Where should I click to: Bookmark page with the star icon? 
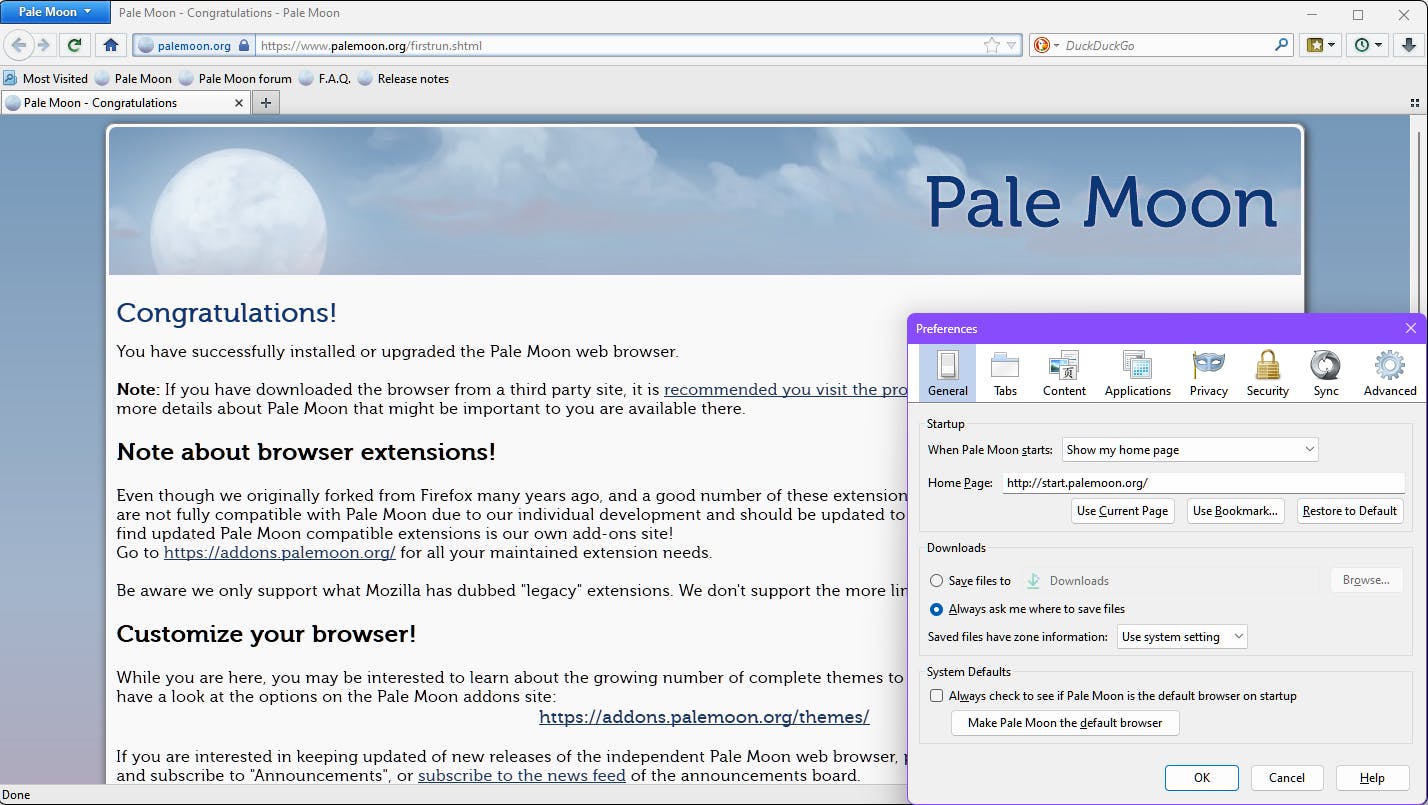(x=991, y=45)
